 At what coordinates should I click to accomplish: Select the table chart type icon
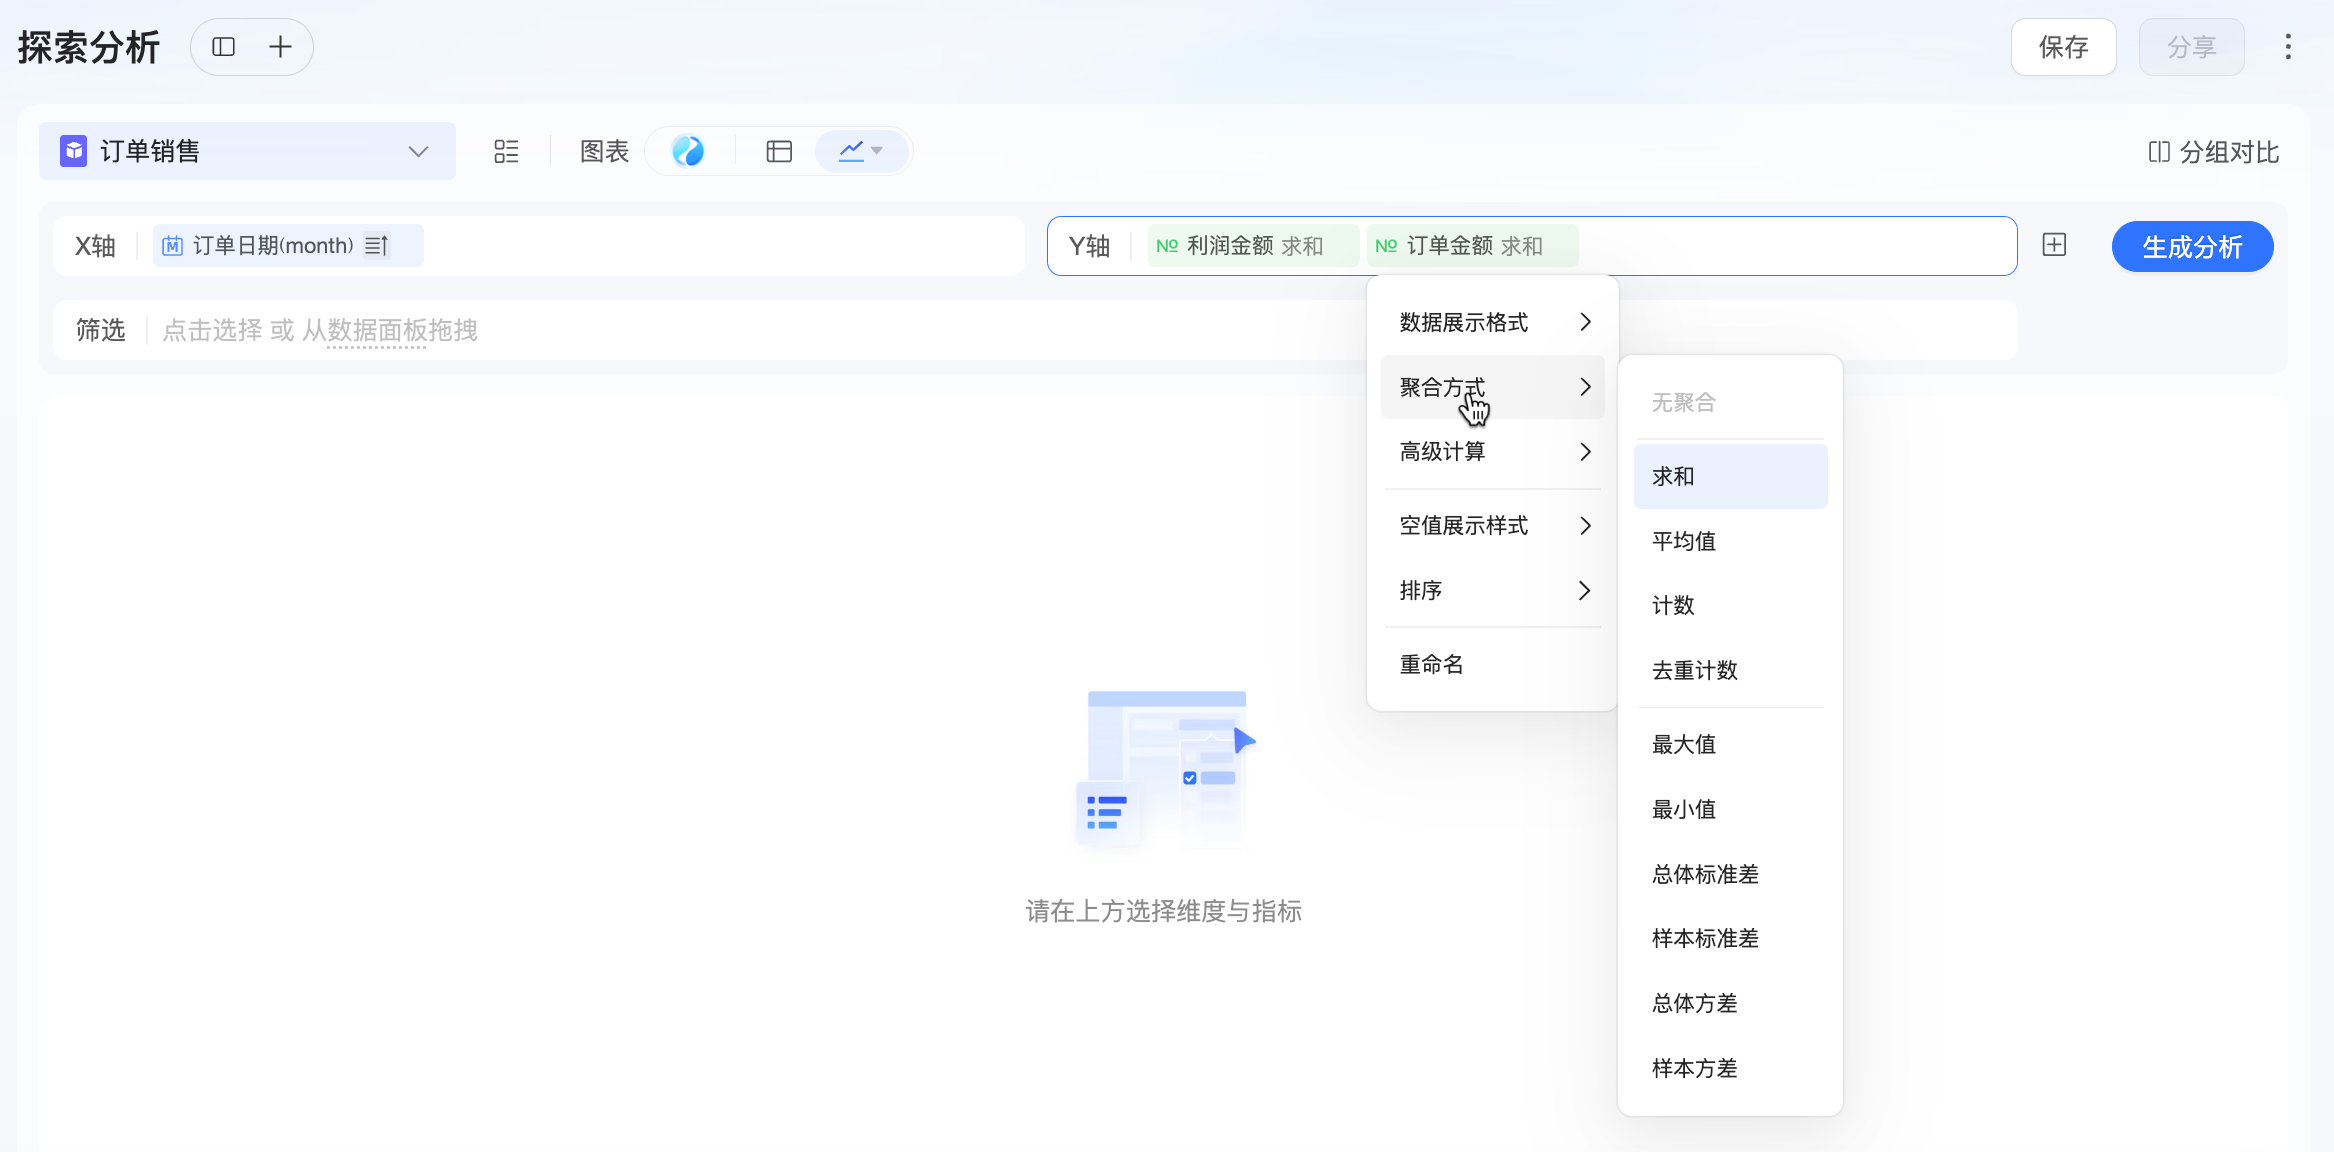779,151
